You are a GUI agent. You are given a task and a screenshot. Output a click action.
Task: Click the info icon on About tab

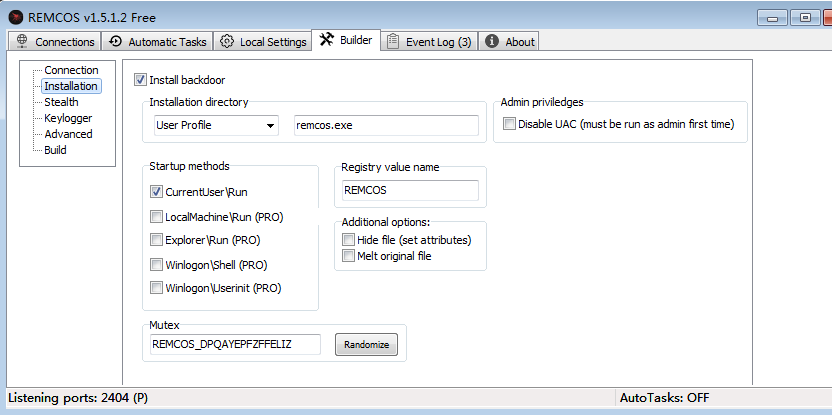pyautogui.click(x=491, y=41)
